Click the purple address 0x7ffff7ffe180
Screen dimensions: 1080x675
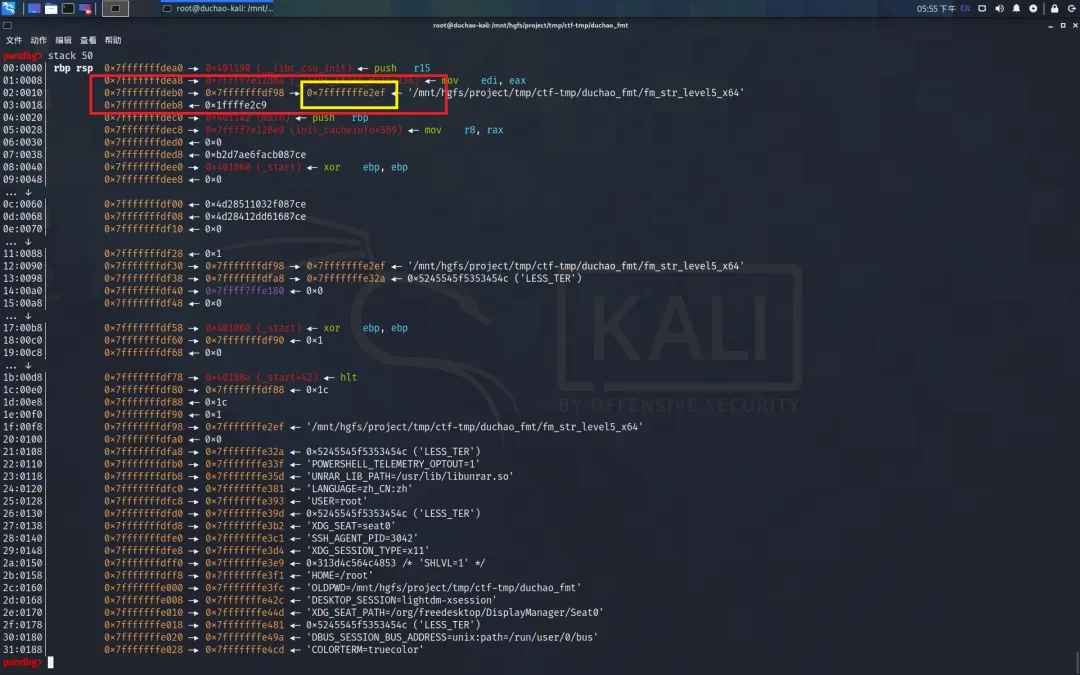click(x=245, y=291)
